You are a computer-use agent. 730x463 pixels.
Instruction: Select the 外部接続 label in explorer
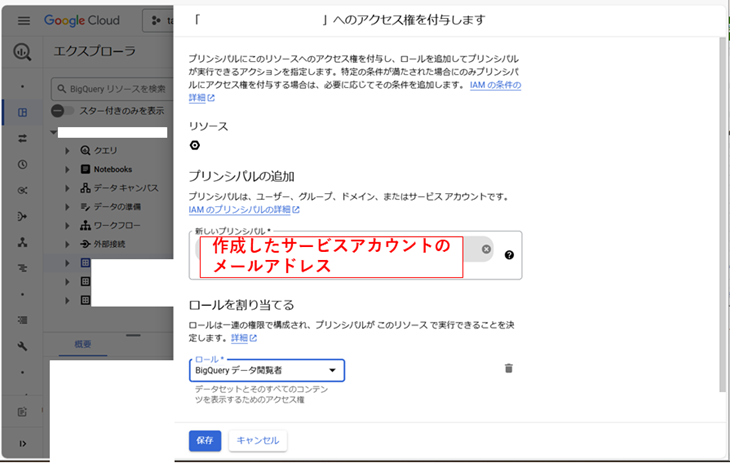pos(109,244)
